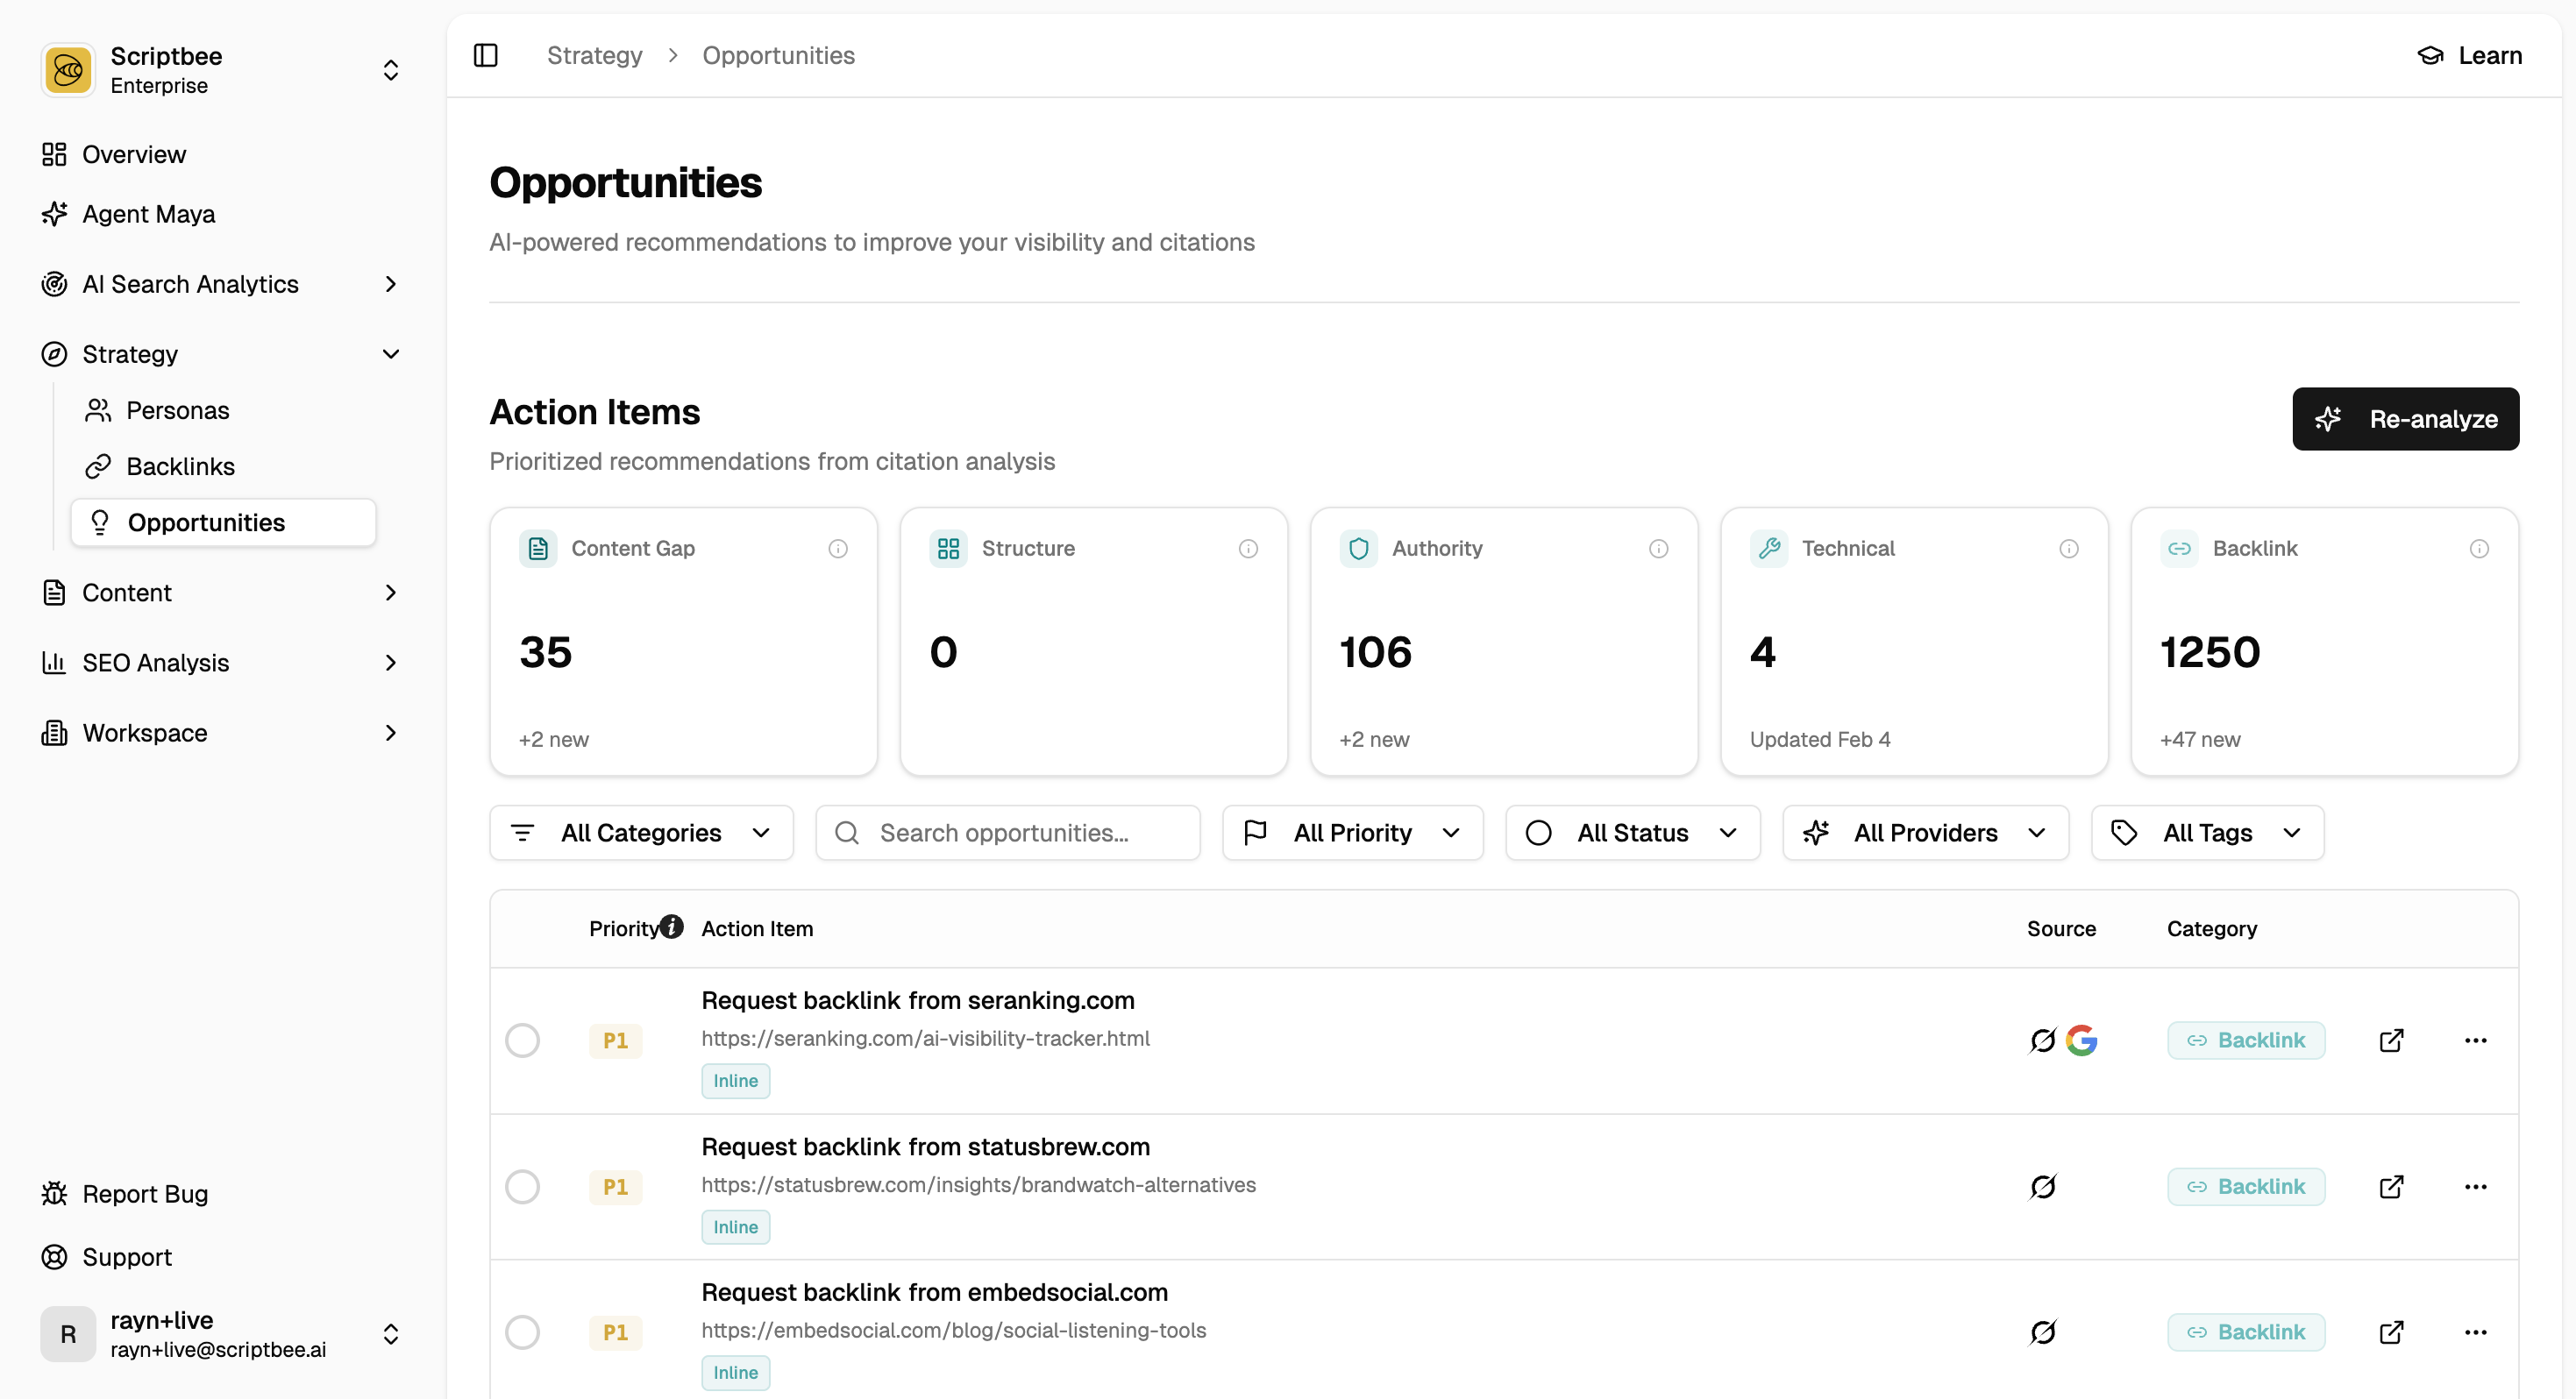The image size is (2576, 1399).
Task: Open Backlinks in the sidebar
Action: click(180, 466)
